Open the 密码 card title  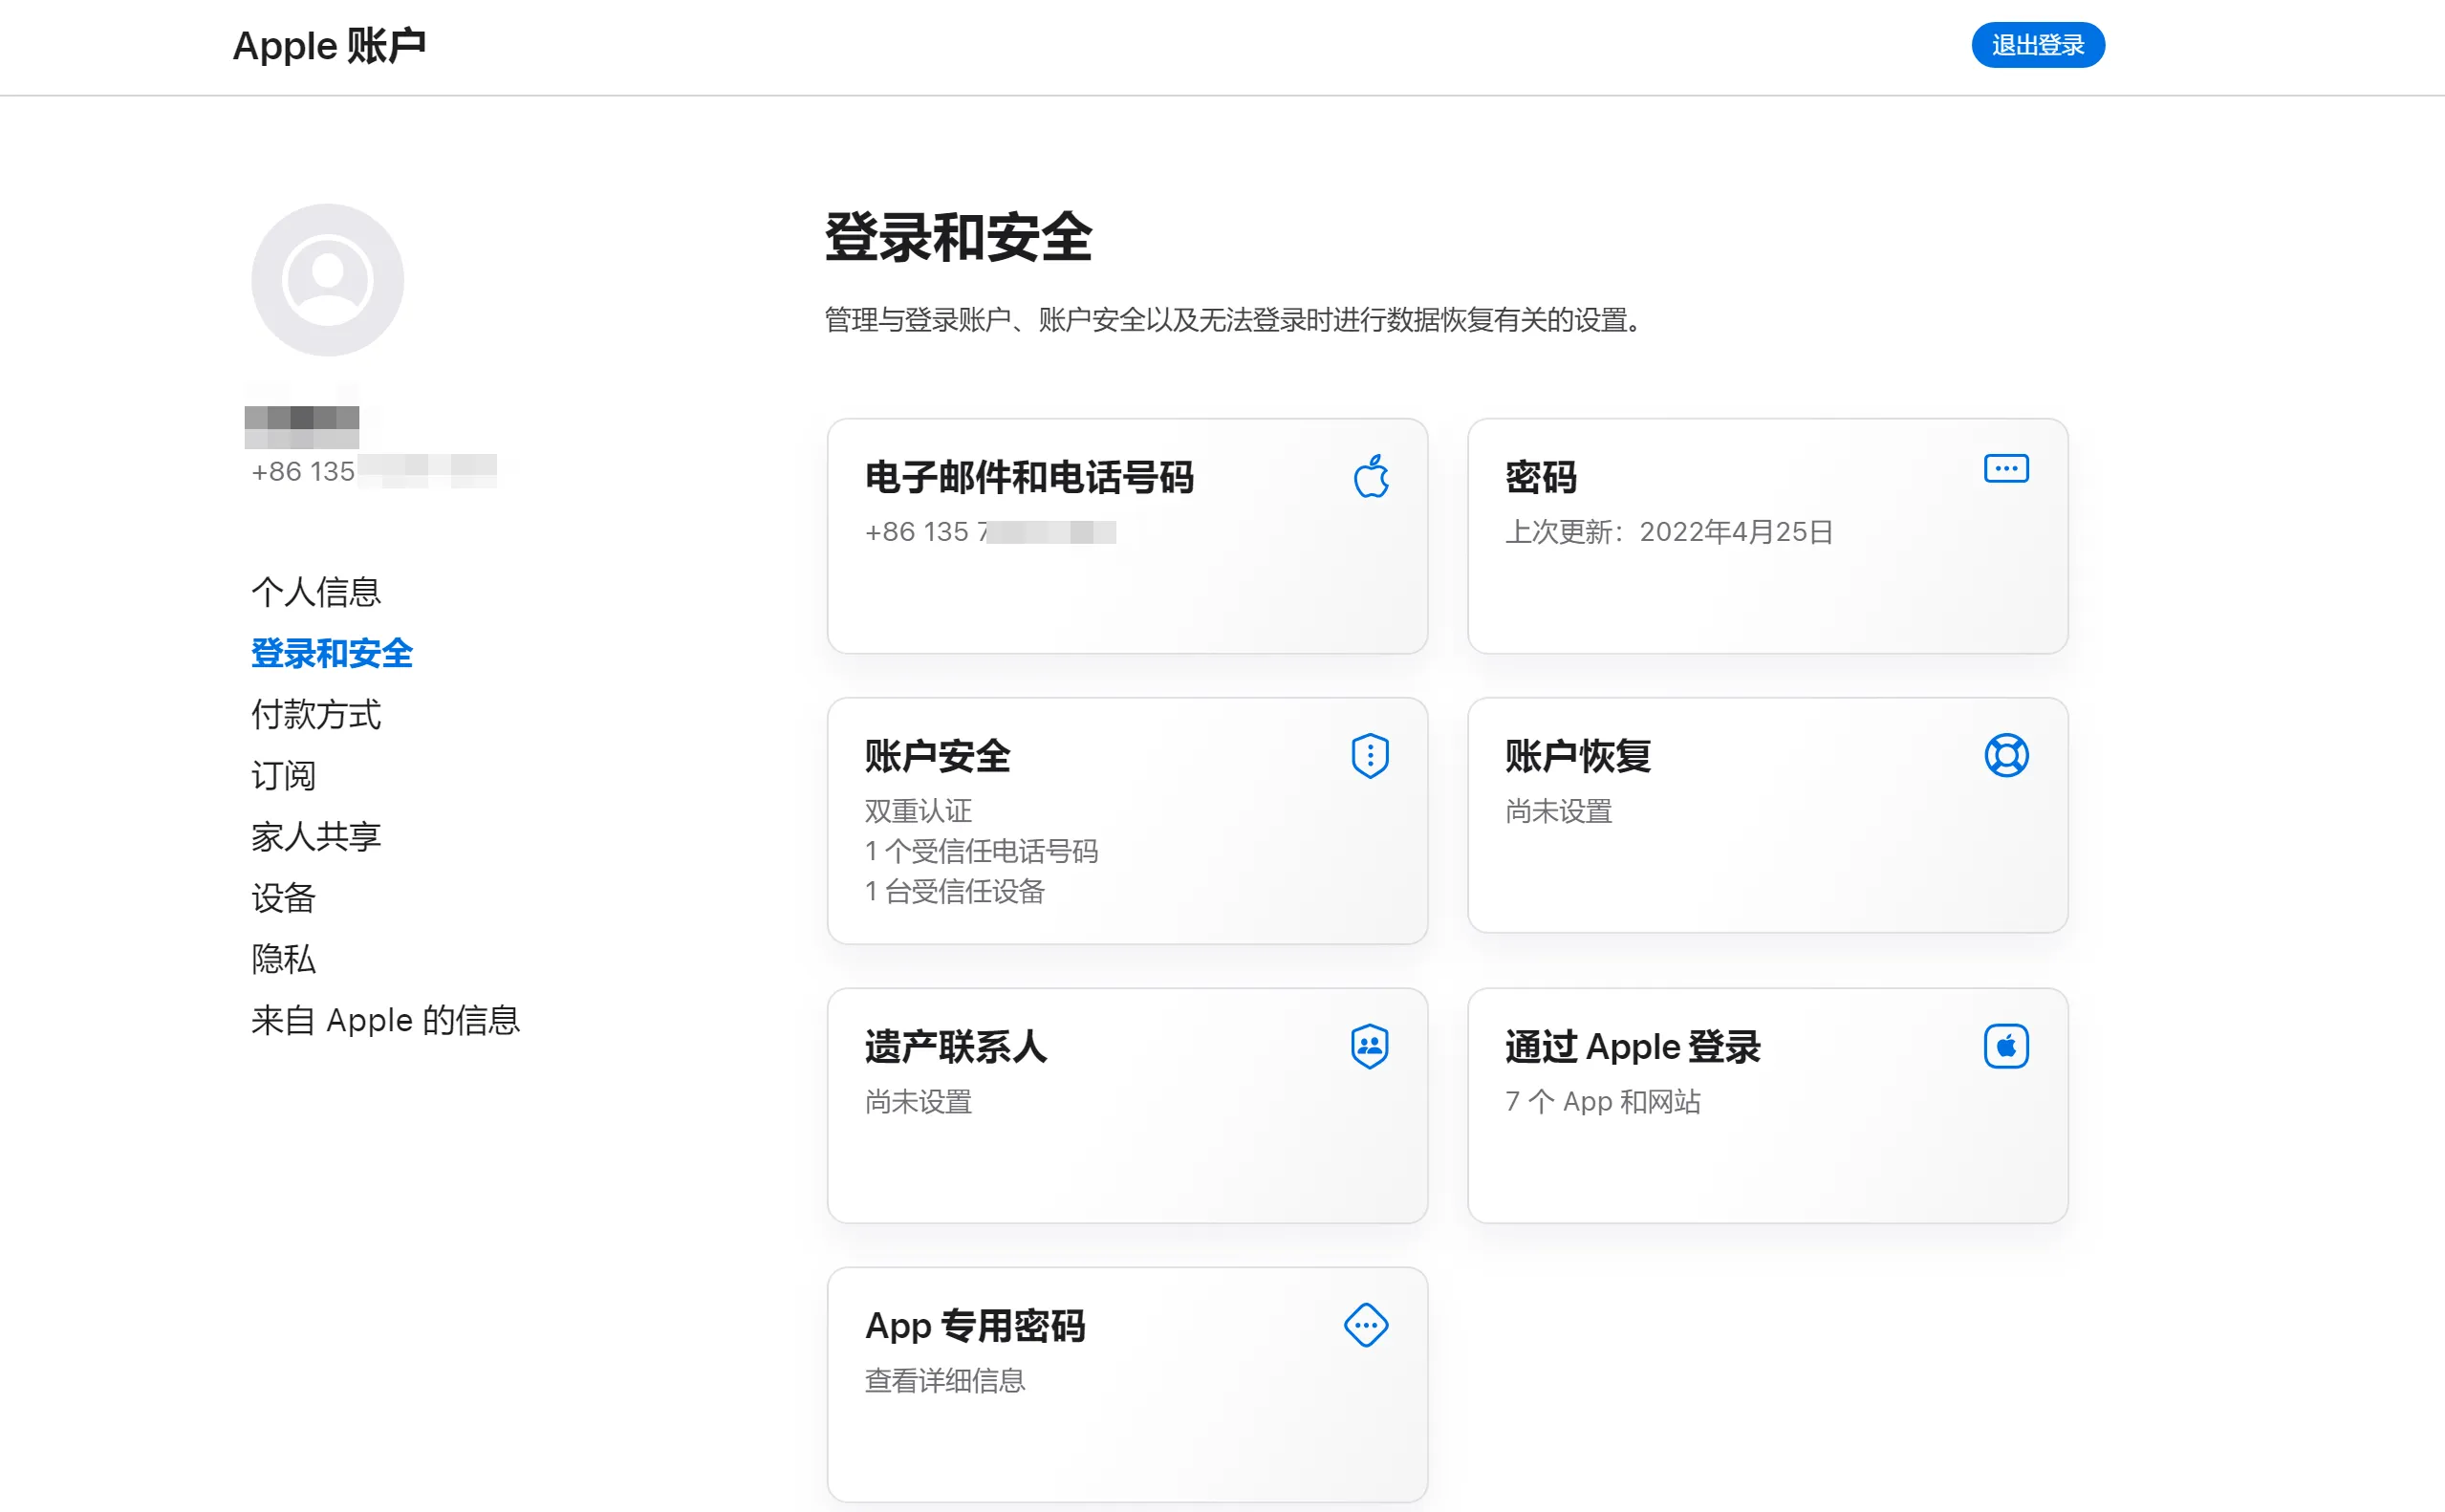[x=1541, y=478]
